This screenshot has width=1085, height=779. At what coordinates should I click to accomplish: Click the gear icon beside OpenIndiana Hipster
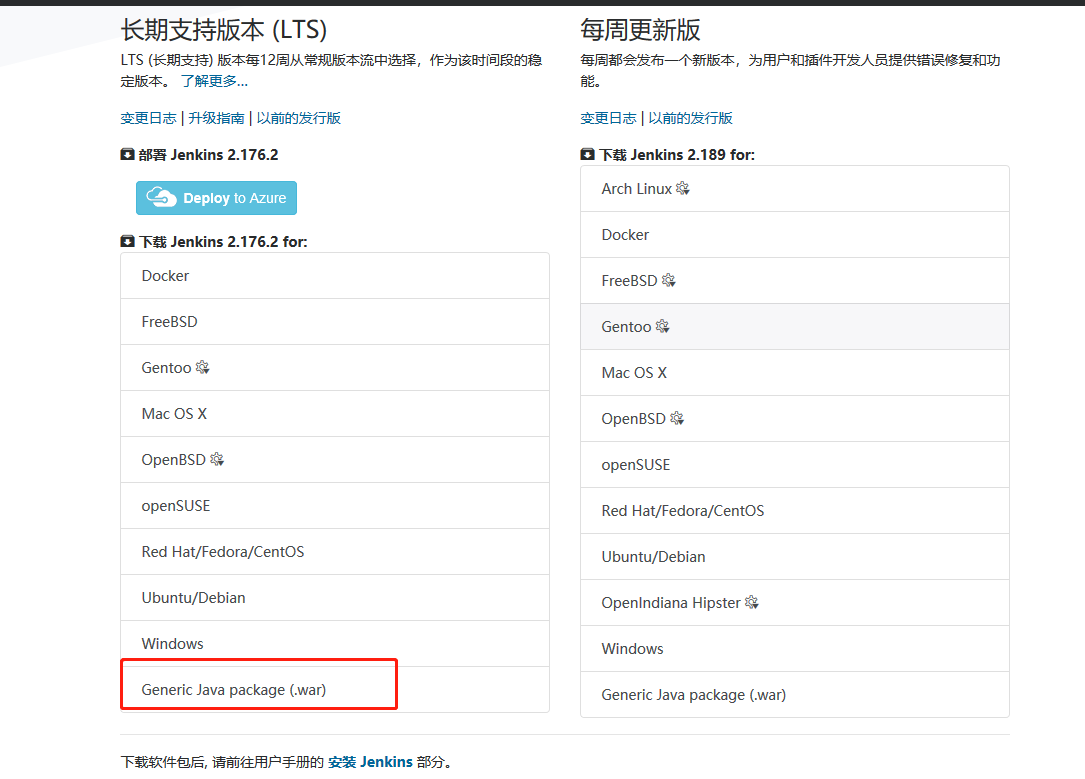[x=751, y=602]
